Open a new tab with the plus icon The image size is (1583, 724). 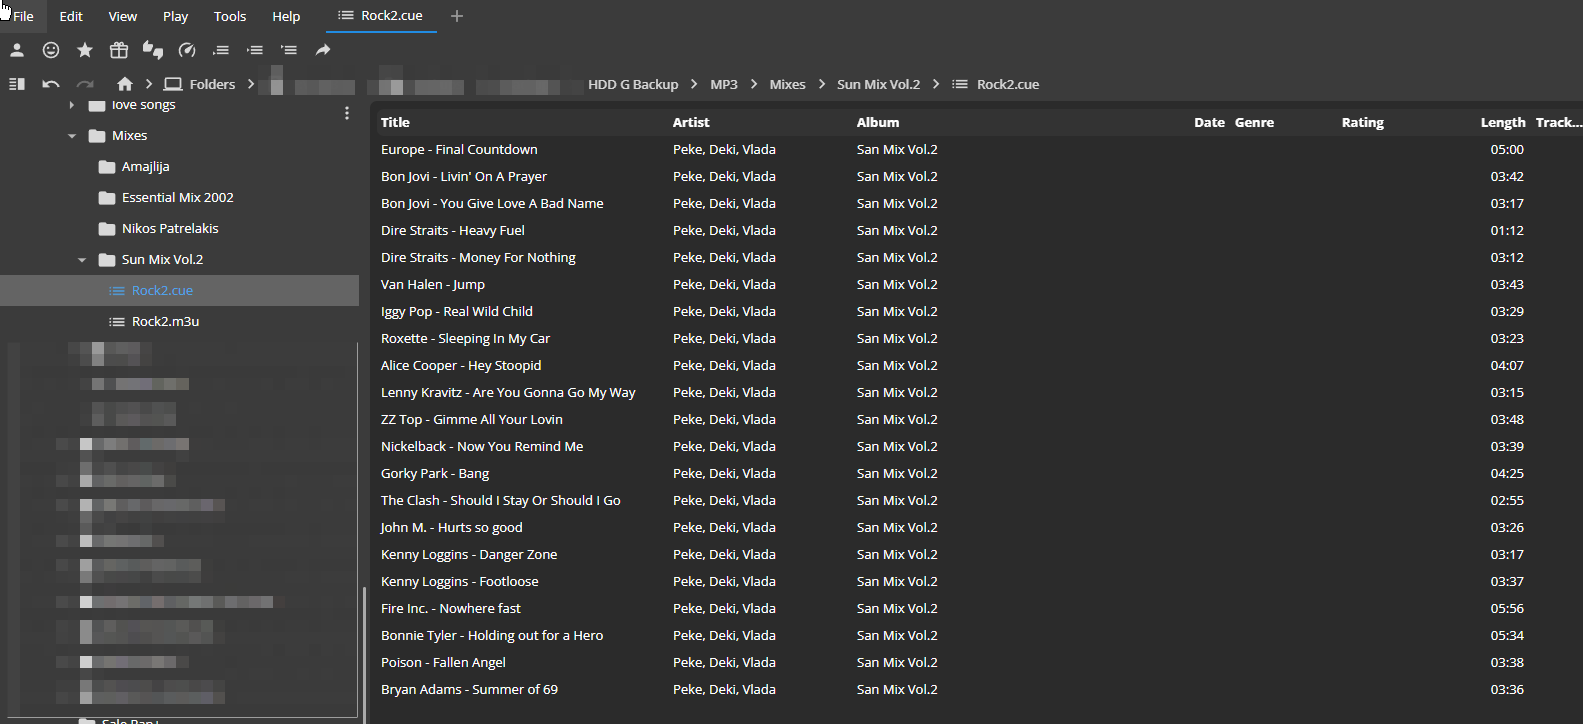click(457, 16)
